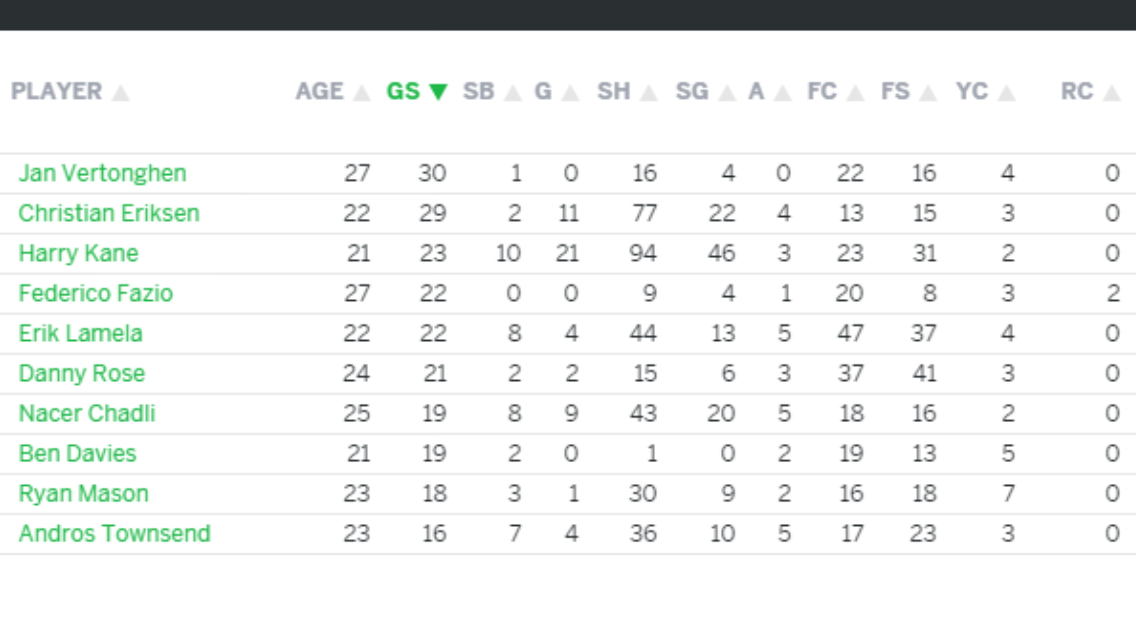Click the SG column sort triangle
1136x640 pixels.
[727, 93]
